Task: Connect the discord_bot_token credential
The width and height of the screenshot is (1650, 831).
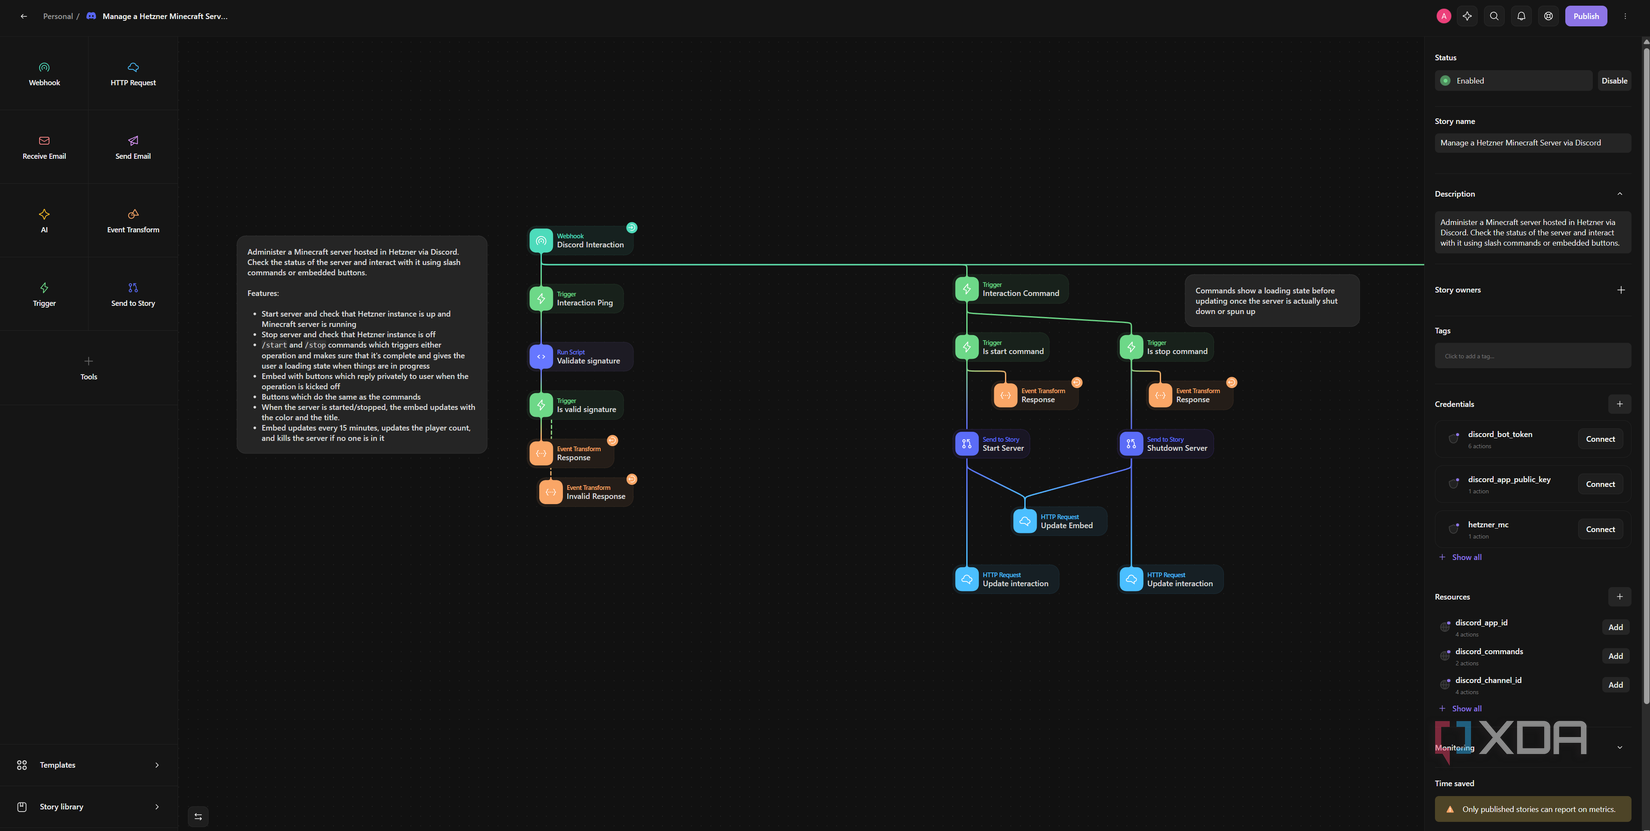Action: (1600, 439)
